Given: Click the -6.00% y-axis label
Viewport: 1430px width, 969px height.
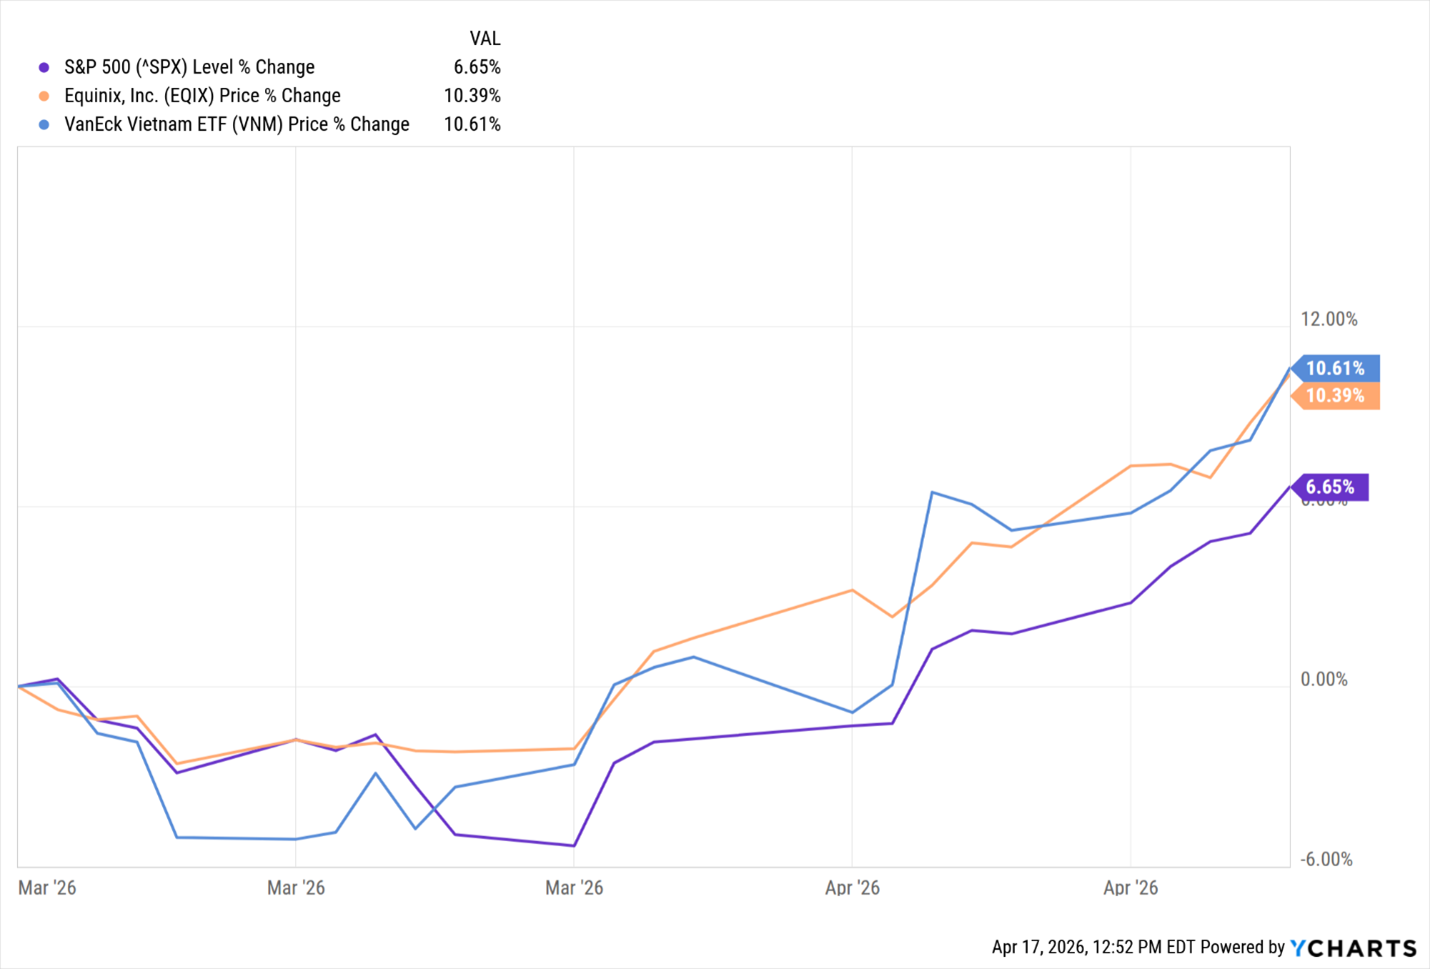Looking at the screenshot, I should tap(1326, 860).
